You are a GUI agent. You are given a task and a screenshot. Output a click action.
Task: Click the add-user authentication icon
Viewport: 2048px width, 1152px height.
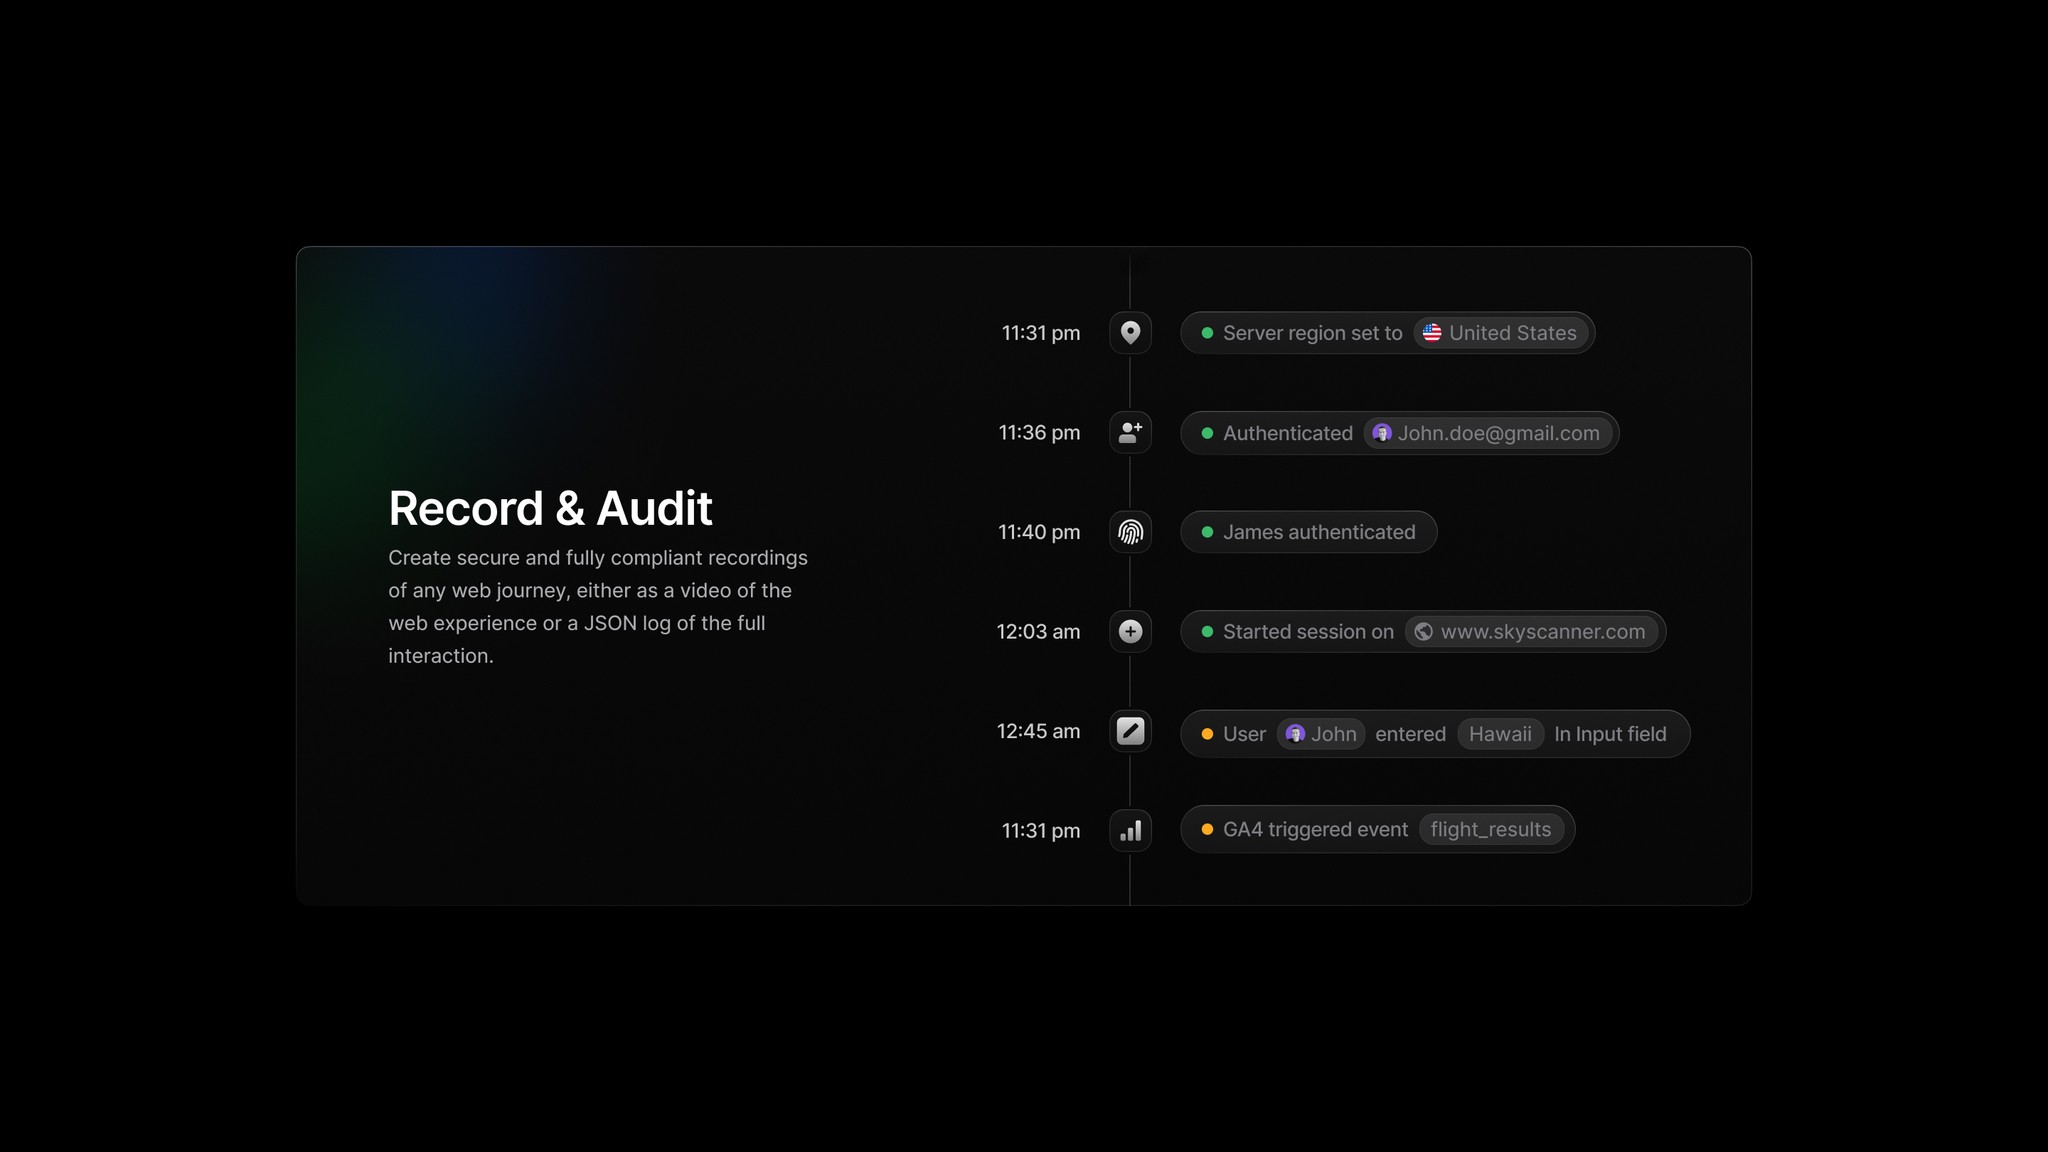click(x=1130, y=432)
